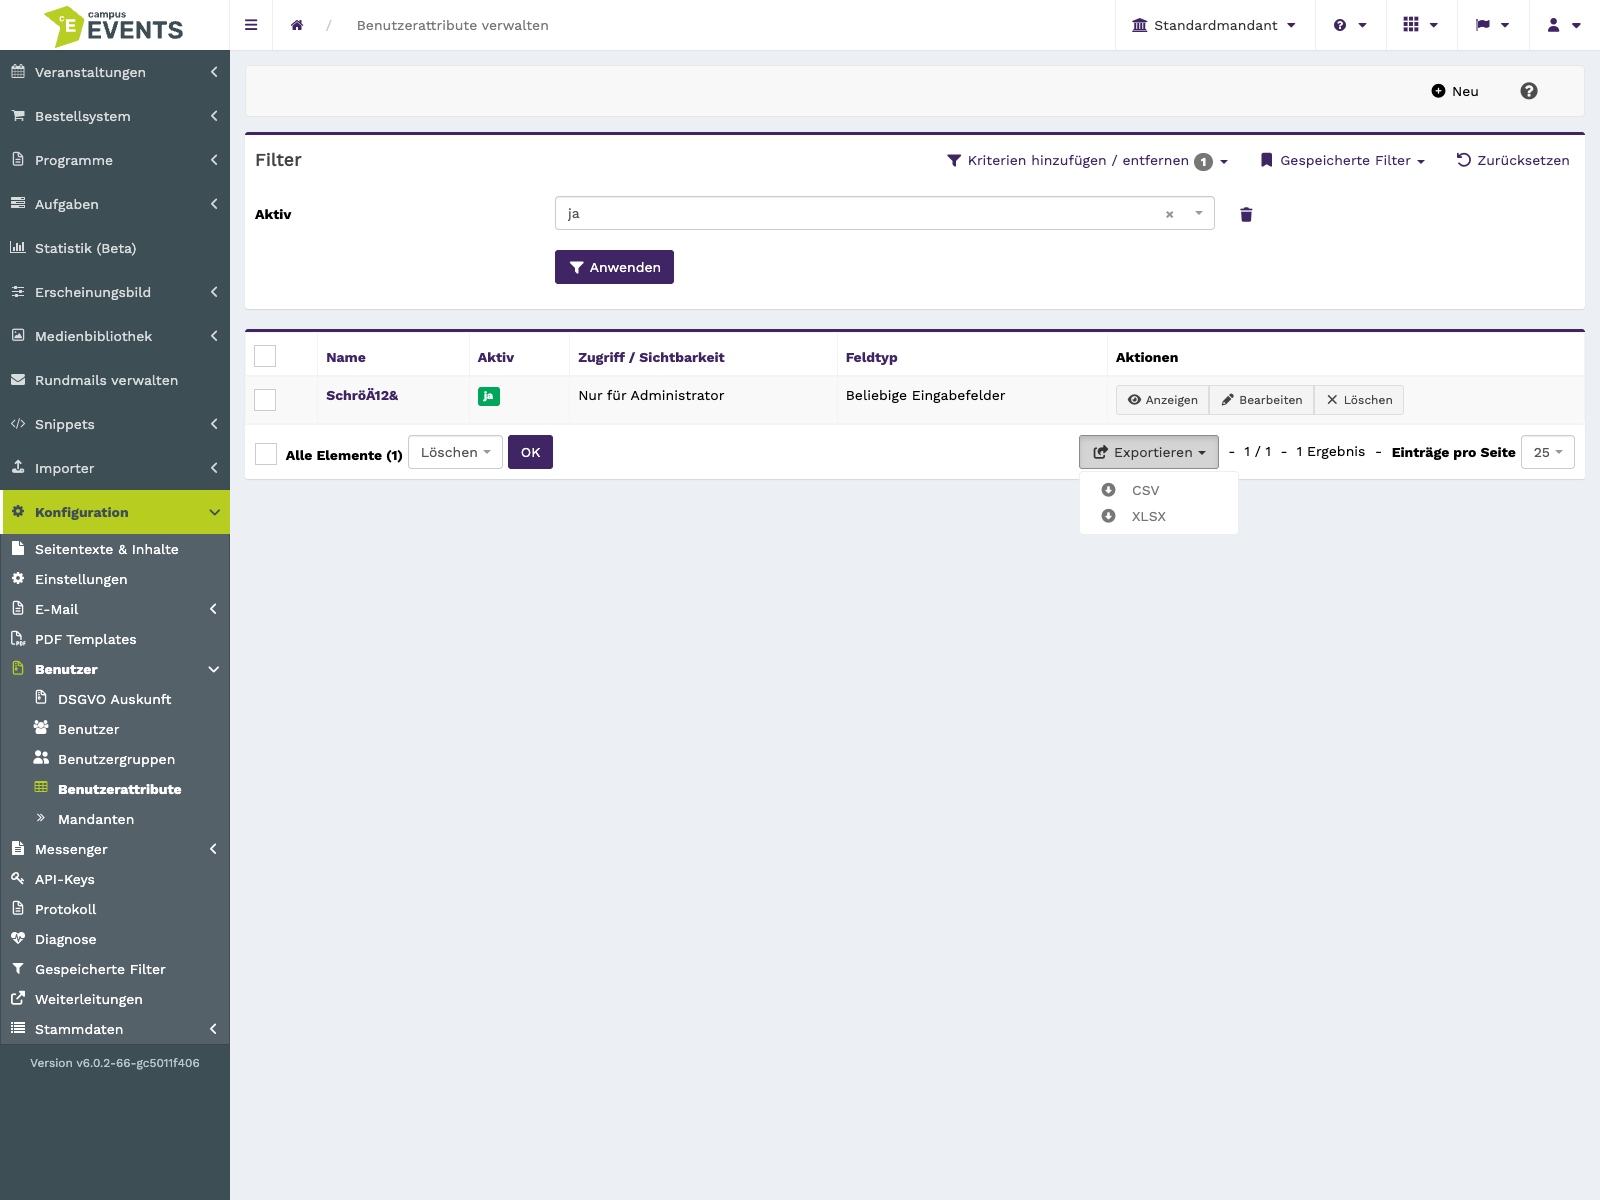Choose XLSX export option
1600x1200 pixels.
(x=1158, y=516)
